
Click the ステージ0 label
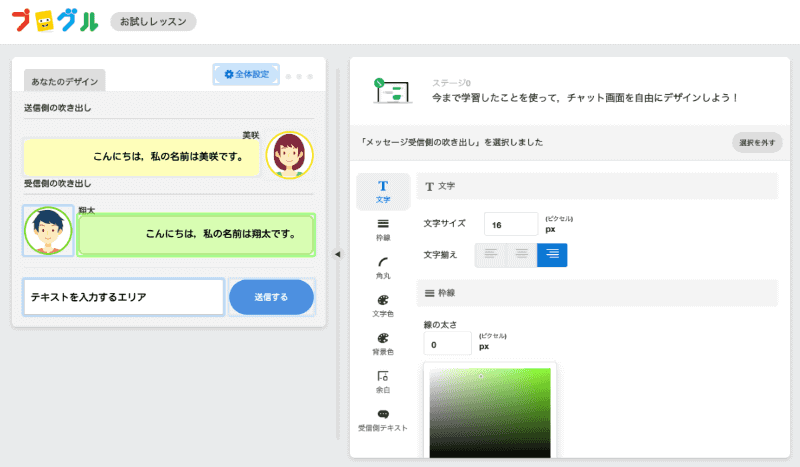(x=451, y=83)
